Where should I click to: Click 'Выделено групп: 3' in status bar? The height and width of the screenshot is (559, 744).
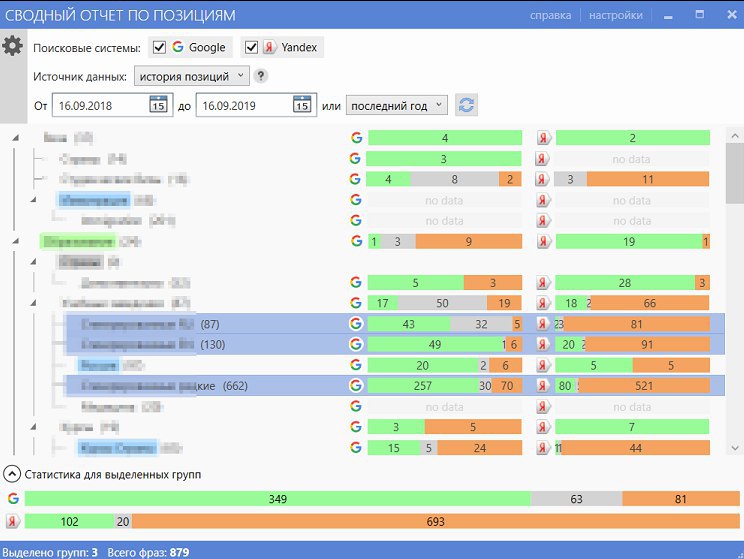coord(50,552)
